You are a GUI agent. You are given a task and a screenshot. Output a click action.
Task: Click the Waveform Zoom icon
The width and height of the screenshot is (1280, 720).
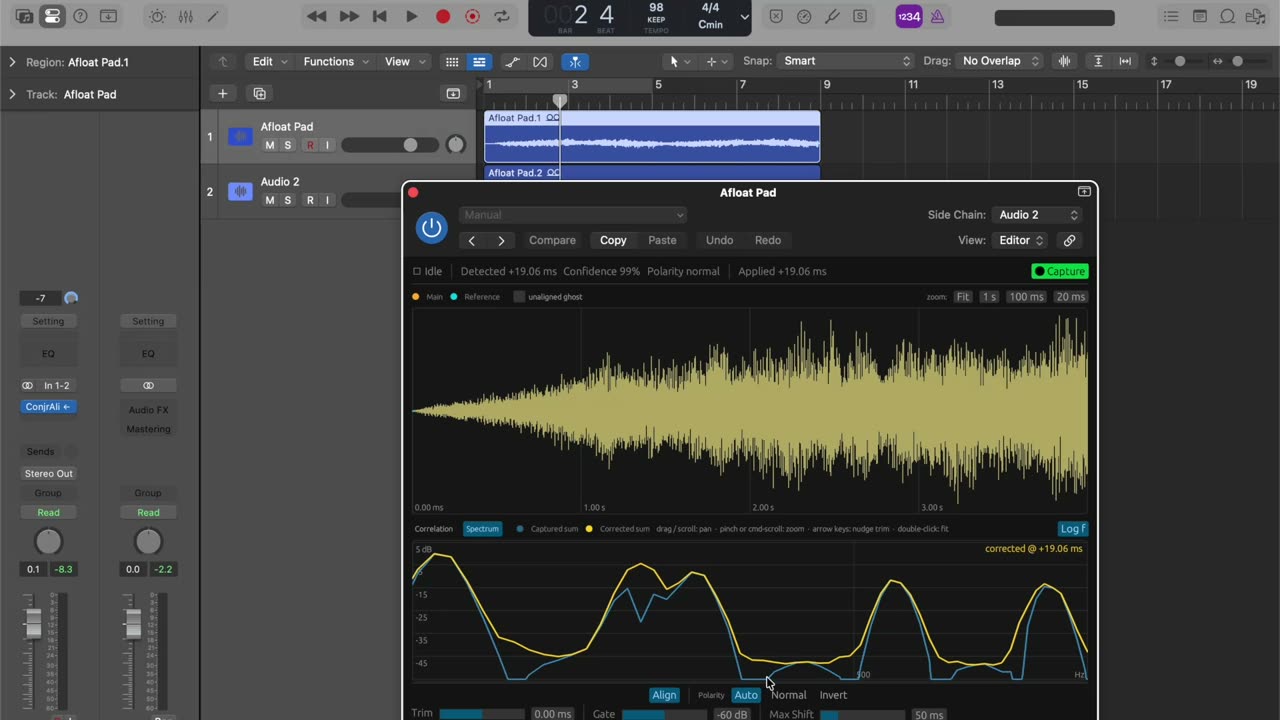pos(1064,61)
